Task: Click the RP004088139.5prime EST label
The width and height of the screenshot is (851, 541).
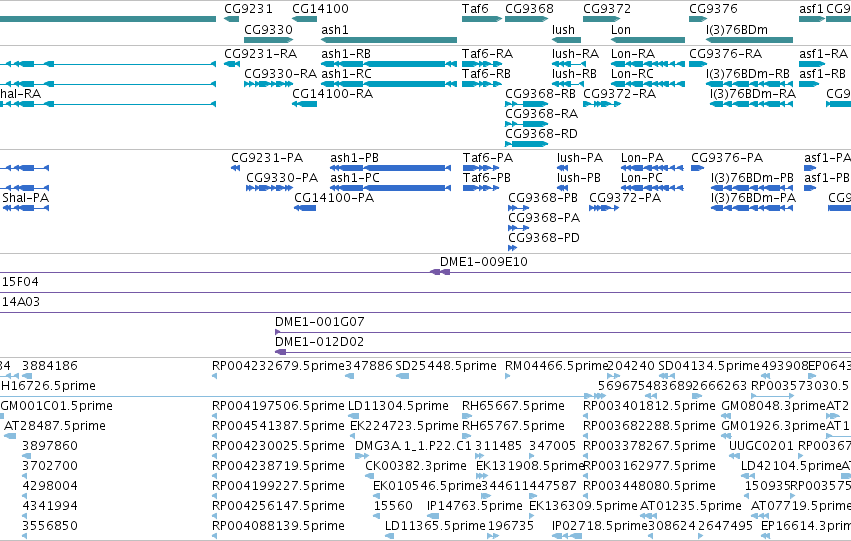Action: coord(278,527)
